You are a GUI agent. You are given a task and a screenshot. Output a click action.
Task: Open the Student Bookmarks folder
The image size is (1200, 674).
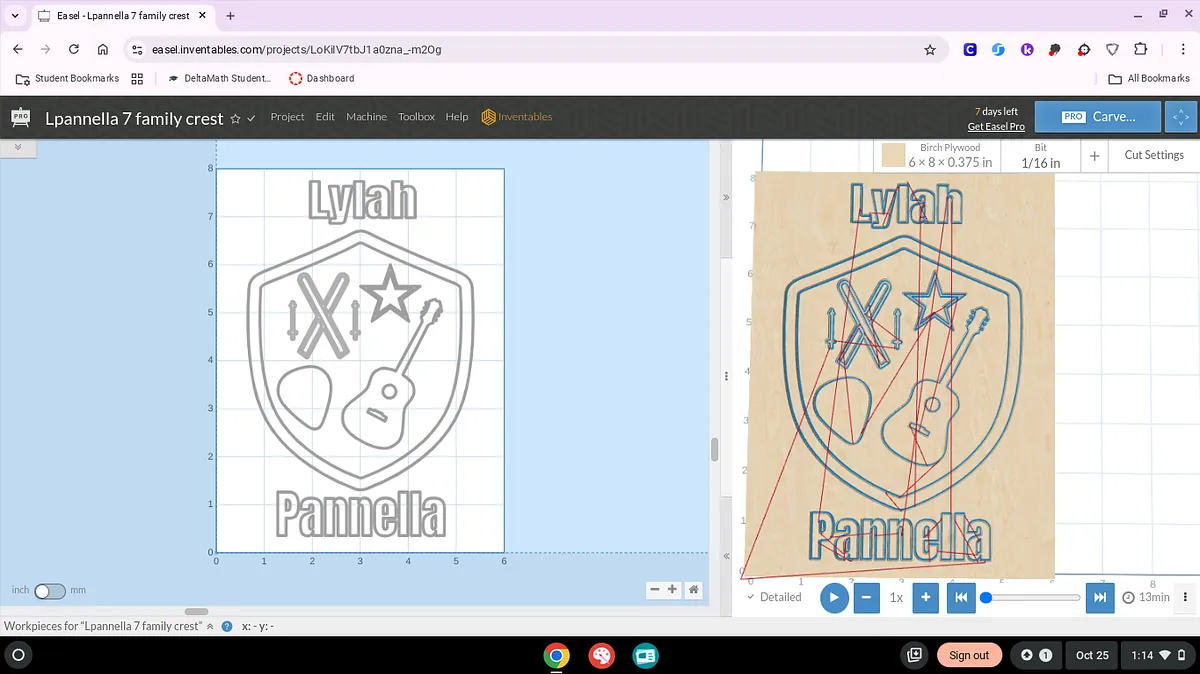click(x=68, y=78)
